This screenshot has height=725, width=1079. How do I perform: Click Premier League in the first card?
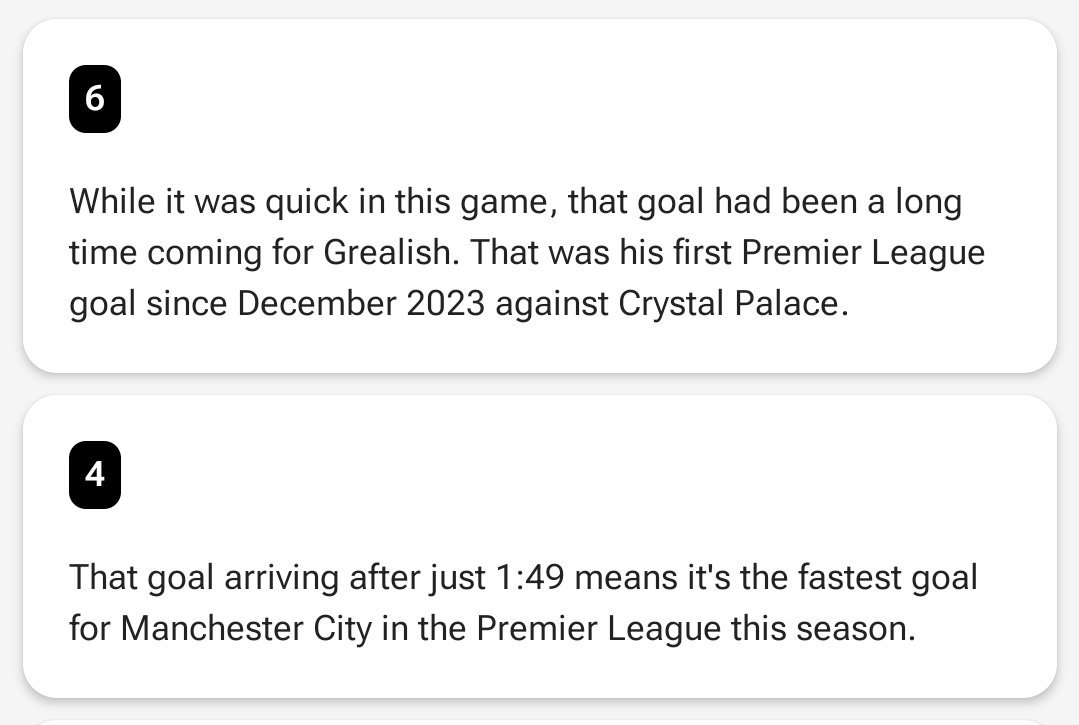coord(863,252)
